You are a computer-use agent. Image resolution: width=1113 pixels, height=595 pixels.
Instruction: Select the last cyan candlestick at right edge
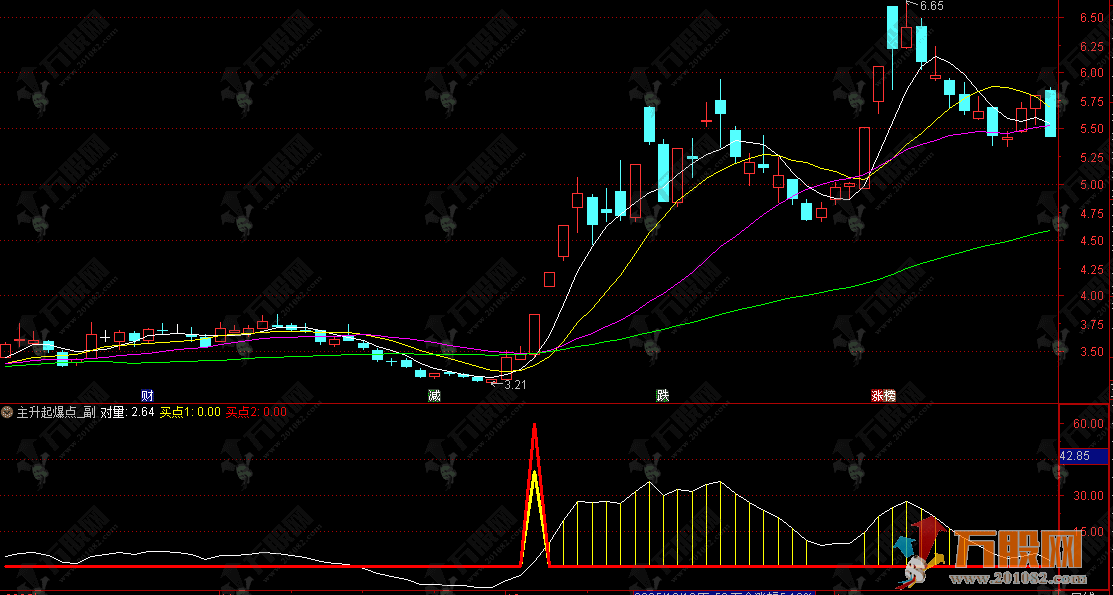1050,113
